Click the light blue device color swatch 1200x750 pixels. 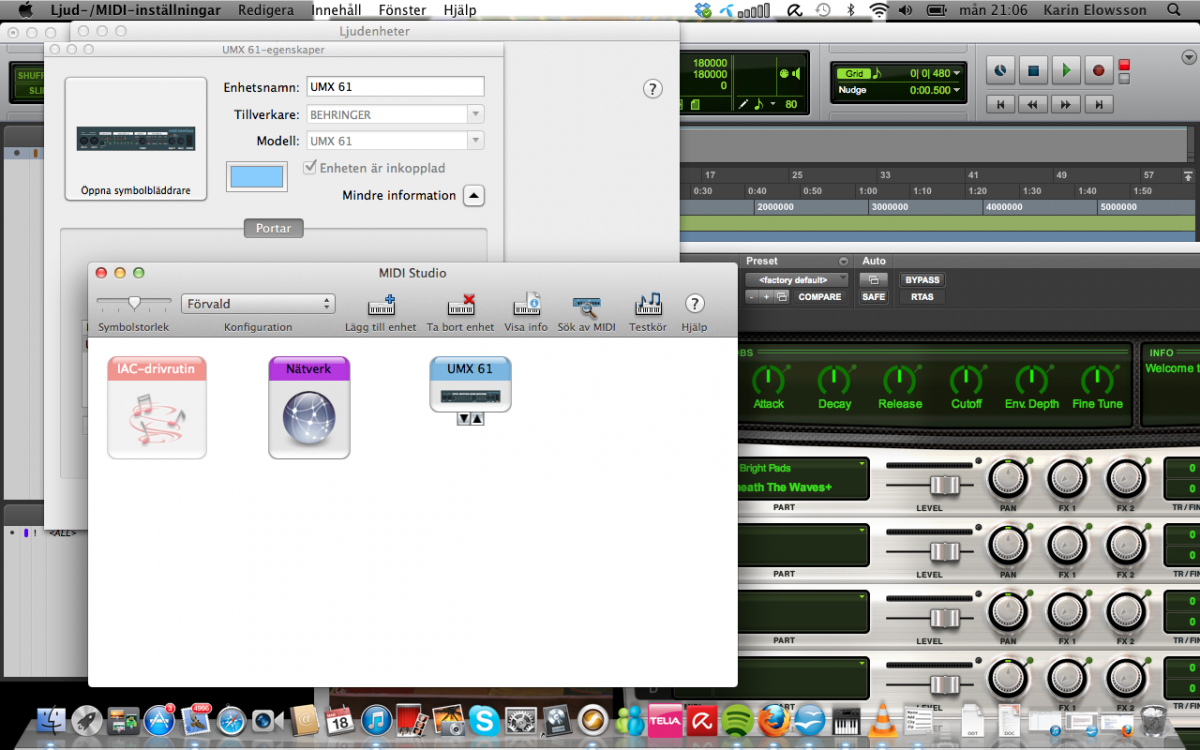[x=257, y=177]
